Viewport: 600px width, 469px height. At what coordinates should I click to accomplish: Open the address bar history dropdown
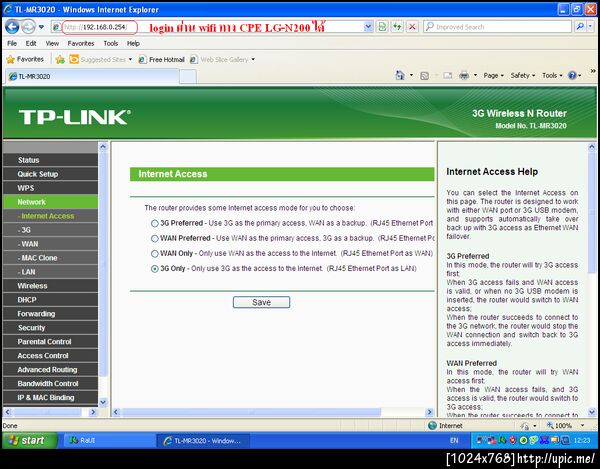(368, 27)
